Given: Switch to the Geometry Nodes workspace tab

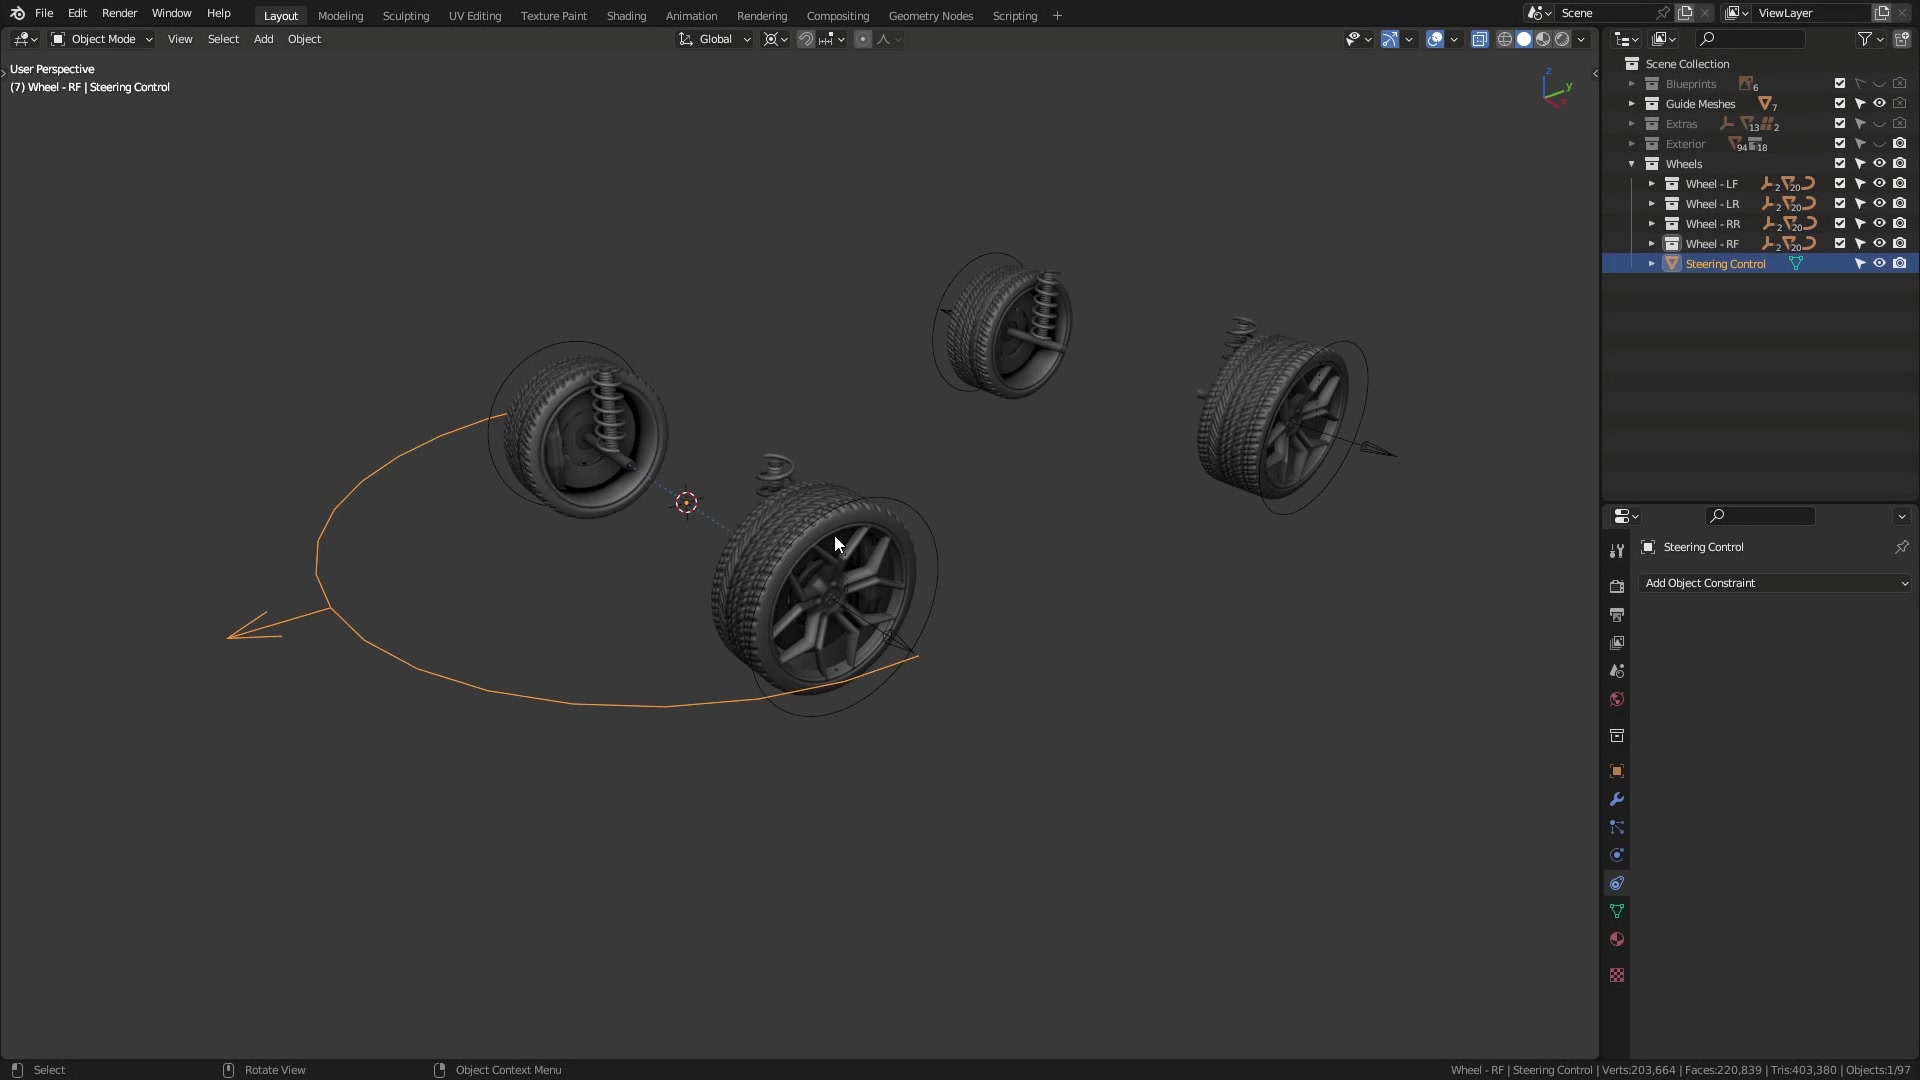Looking at the screenshot, I should [930, 16].
